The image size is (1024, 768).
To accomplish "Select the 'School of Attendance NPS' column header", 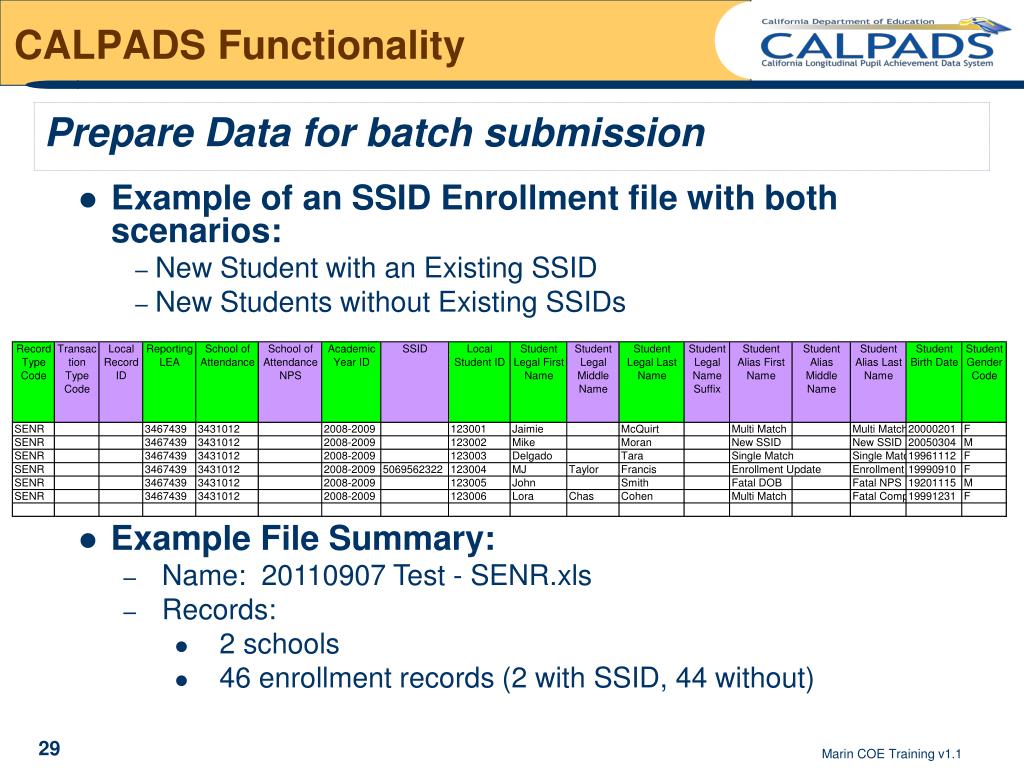I will coord(290,382).
